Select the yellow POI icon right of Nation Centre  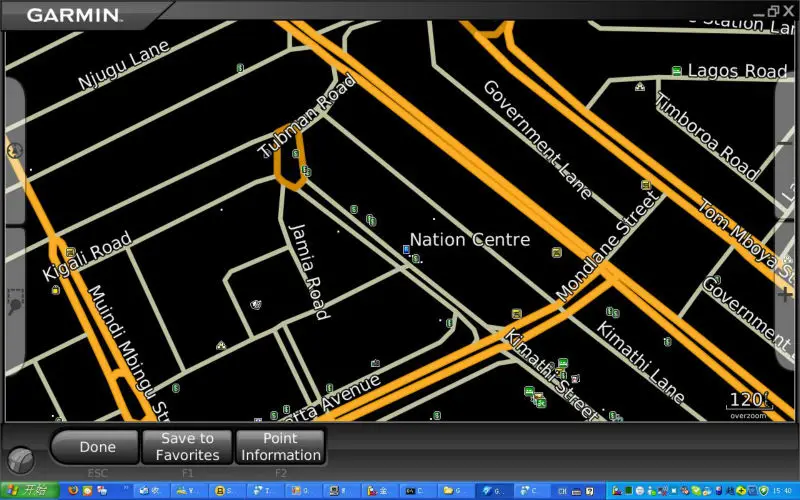pyautogui.click(x=557, y=252)
